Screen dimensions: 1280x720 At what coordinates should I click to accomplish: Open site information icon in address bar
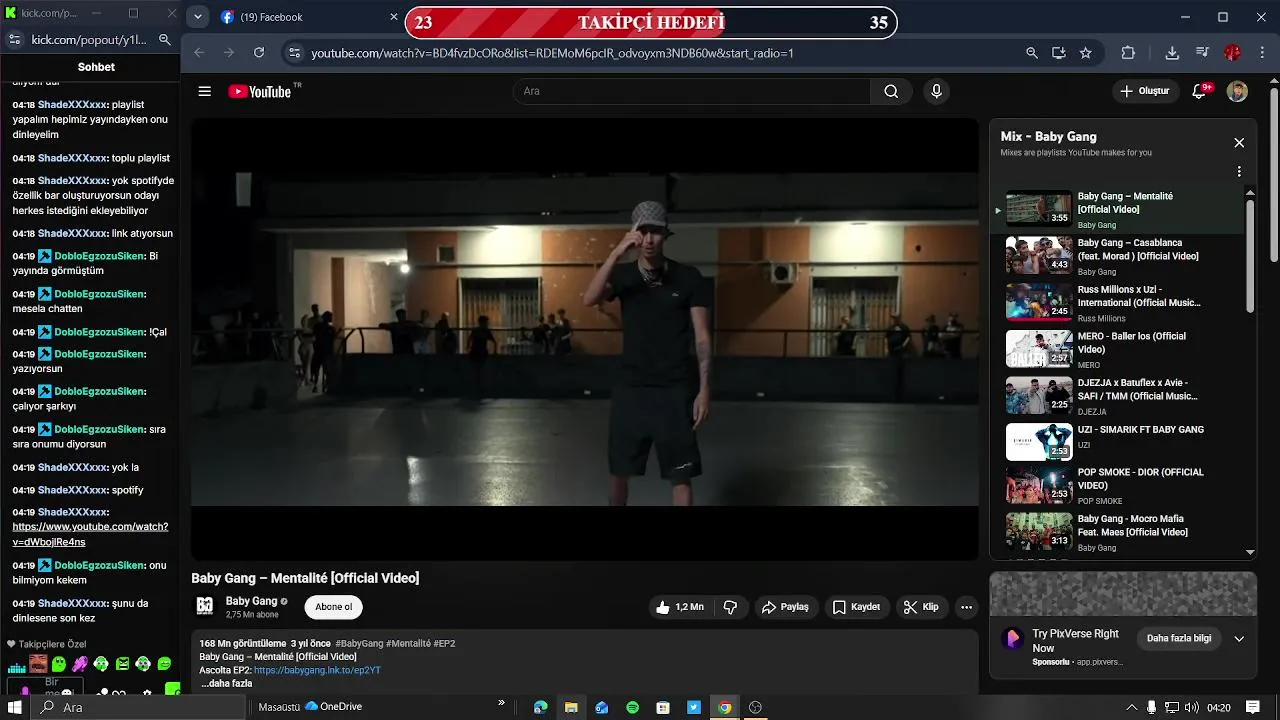point(293,53)
